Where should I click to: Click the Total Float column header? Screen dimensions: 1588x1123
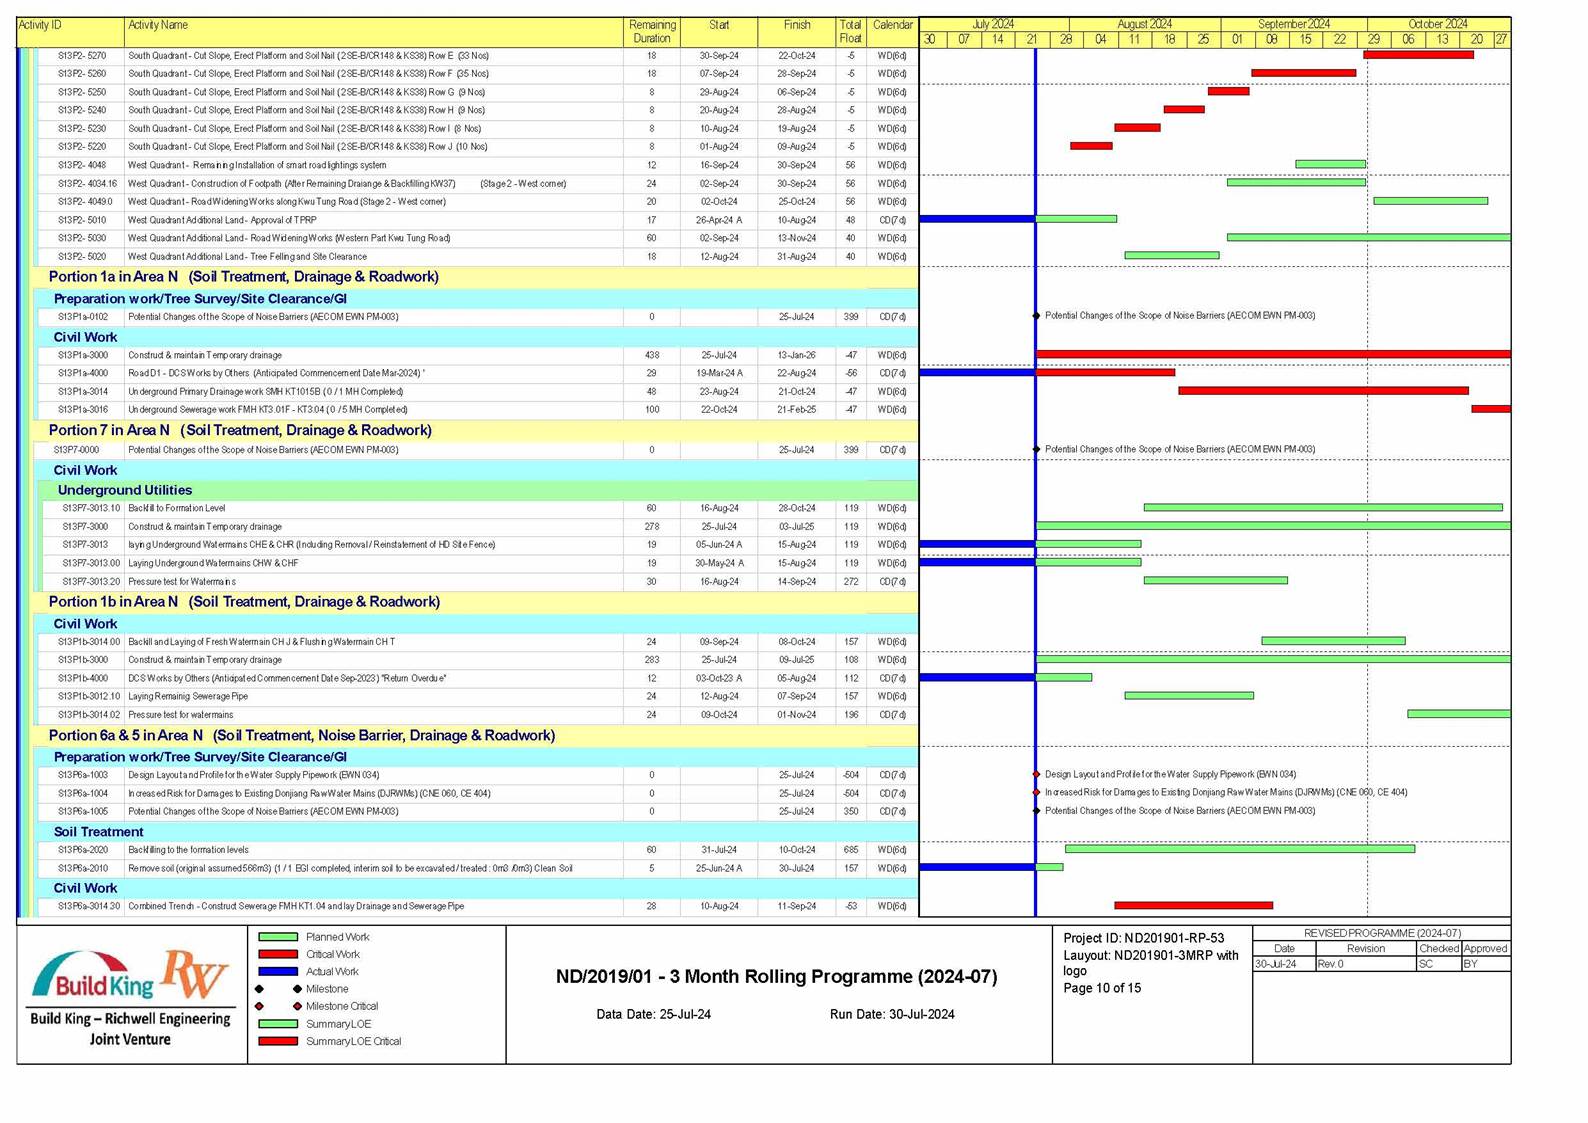tap(850, 32)
